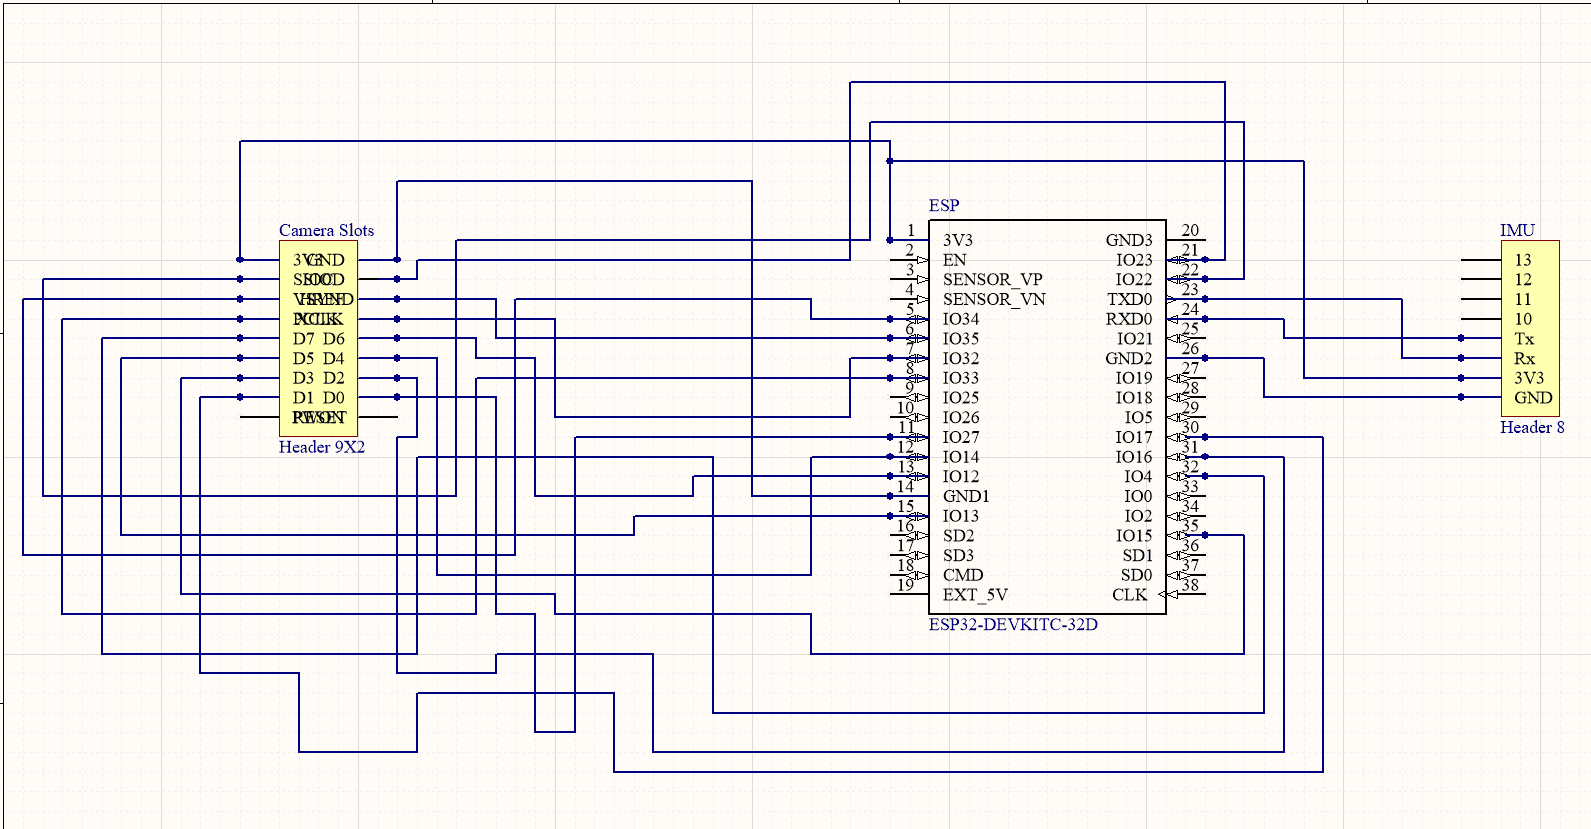
Task: Select the Camera Slots designator label
Action: (x=326, y=231)
